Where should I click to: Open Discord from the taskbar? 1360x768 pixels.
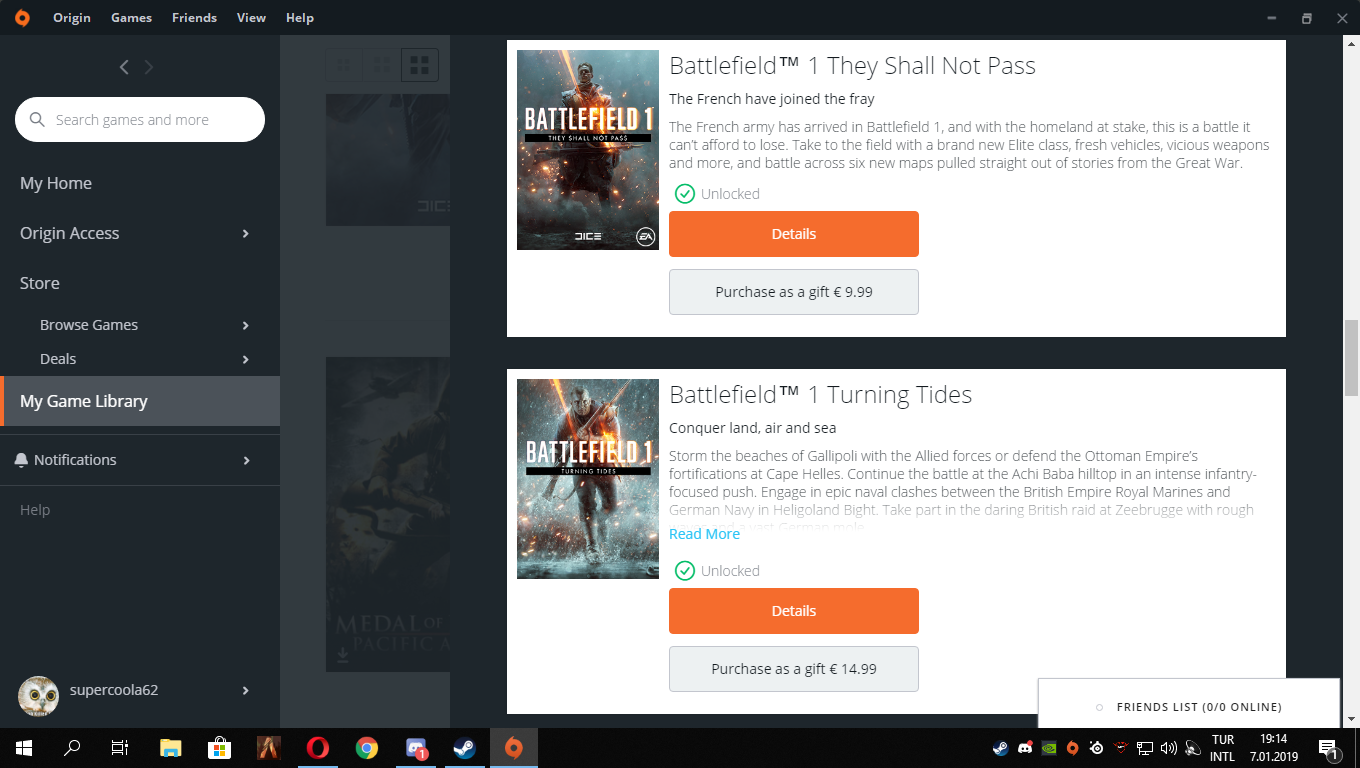pyautogui.click(x=416, y=748)
